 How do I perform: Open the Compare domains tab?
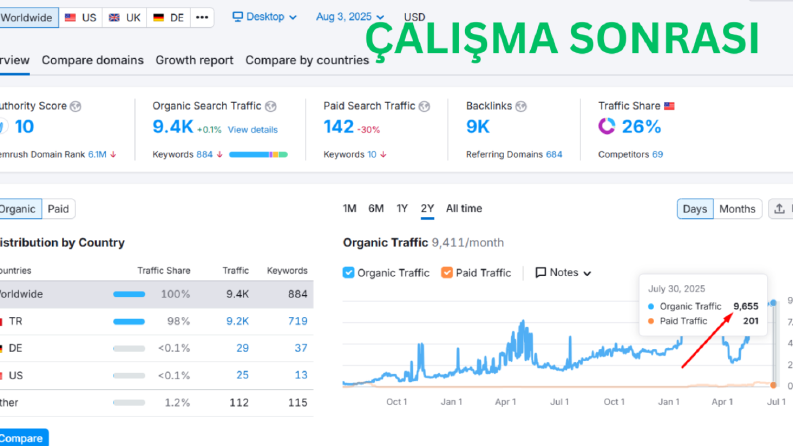pos(93,60)
